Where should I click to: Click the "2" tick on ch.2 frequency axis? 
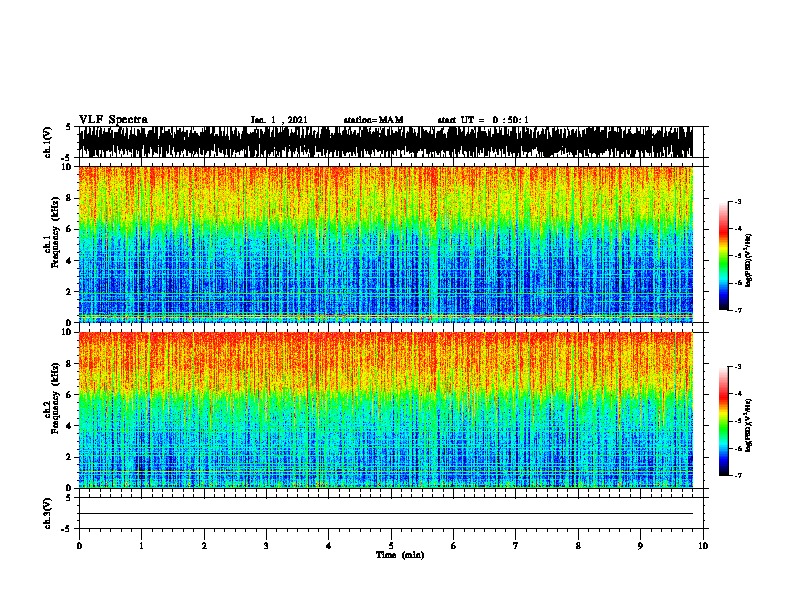69,457
